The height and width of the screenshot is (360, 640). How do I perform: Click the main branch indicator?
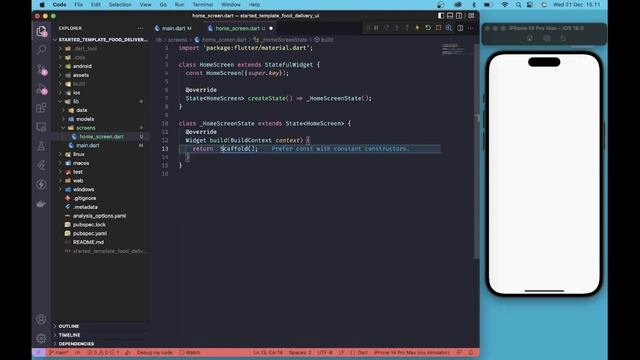pyautogui.click(x=59, y=353)
